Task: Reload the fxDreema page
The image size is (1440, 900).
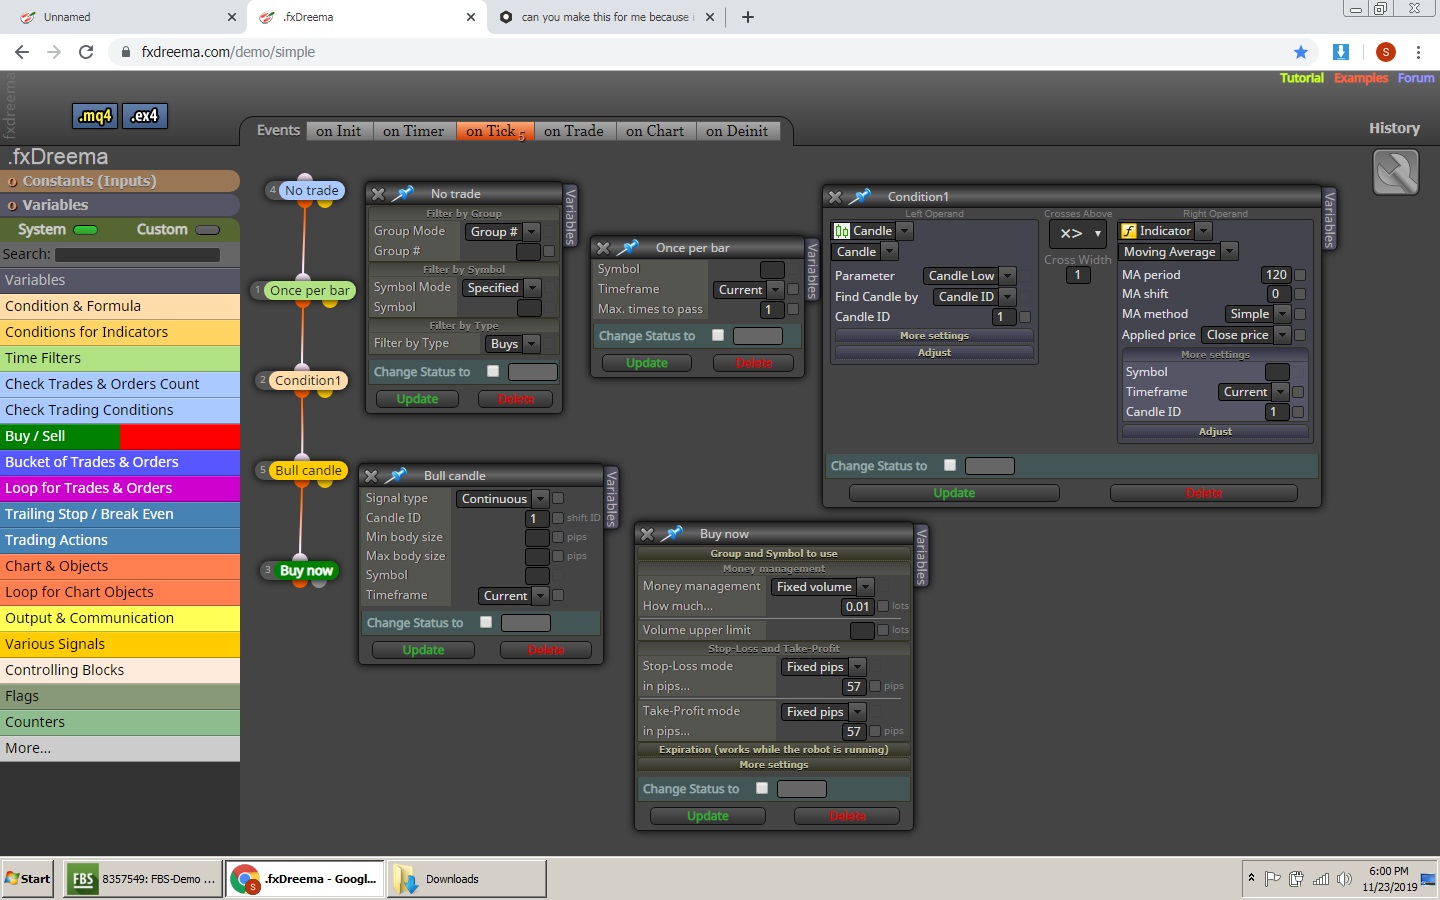Action: click(86, 52)
